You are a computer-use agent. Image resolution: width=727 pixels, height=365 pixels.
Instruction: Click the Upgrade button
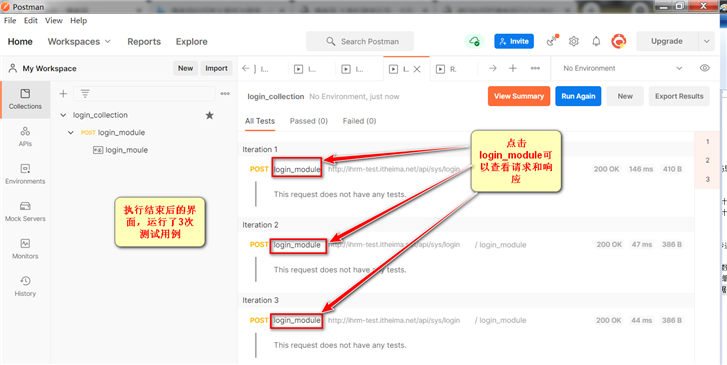click(x=667, y=41)
